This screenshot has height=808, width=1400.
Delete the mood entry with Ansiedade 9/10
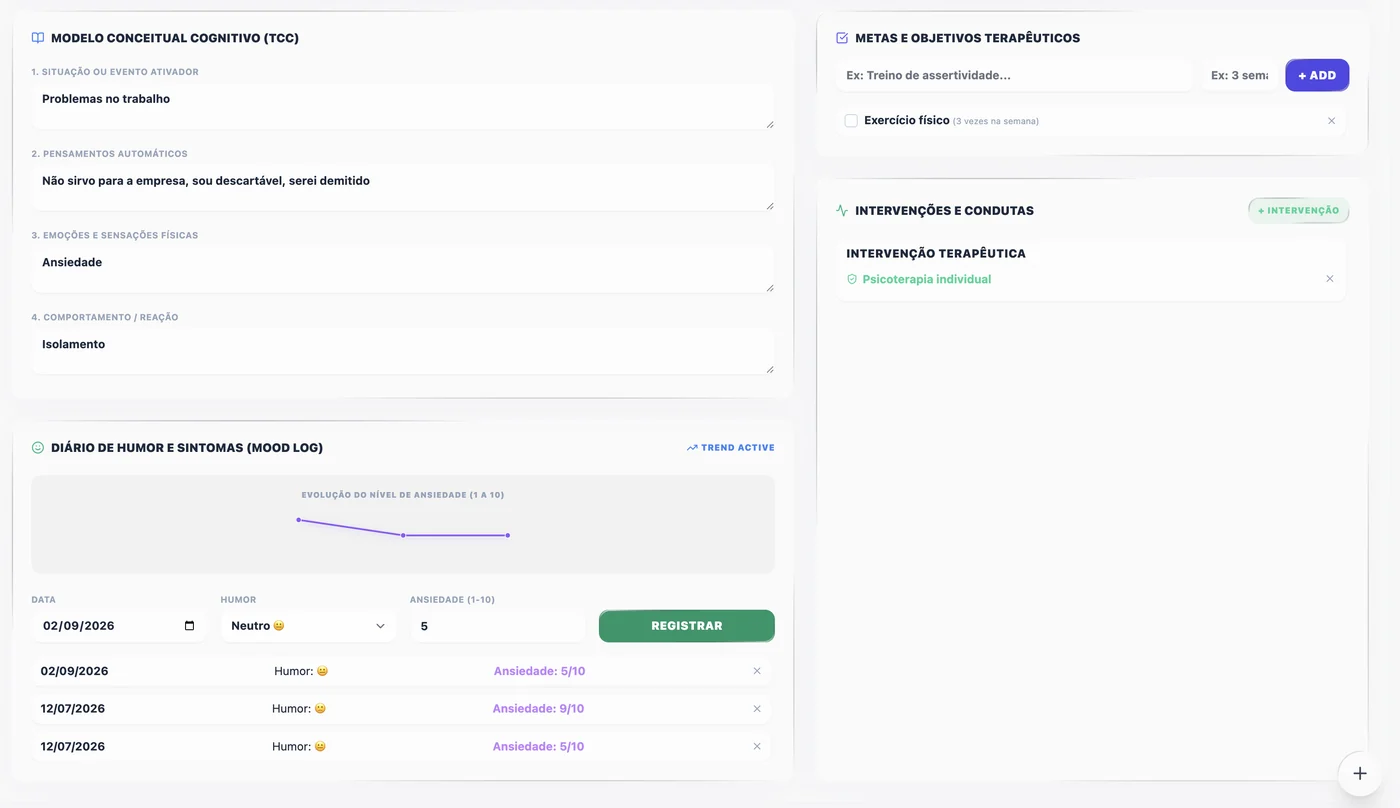click(x=757, y=709)
